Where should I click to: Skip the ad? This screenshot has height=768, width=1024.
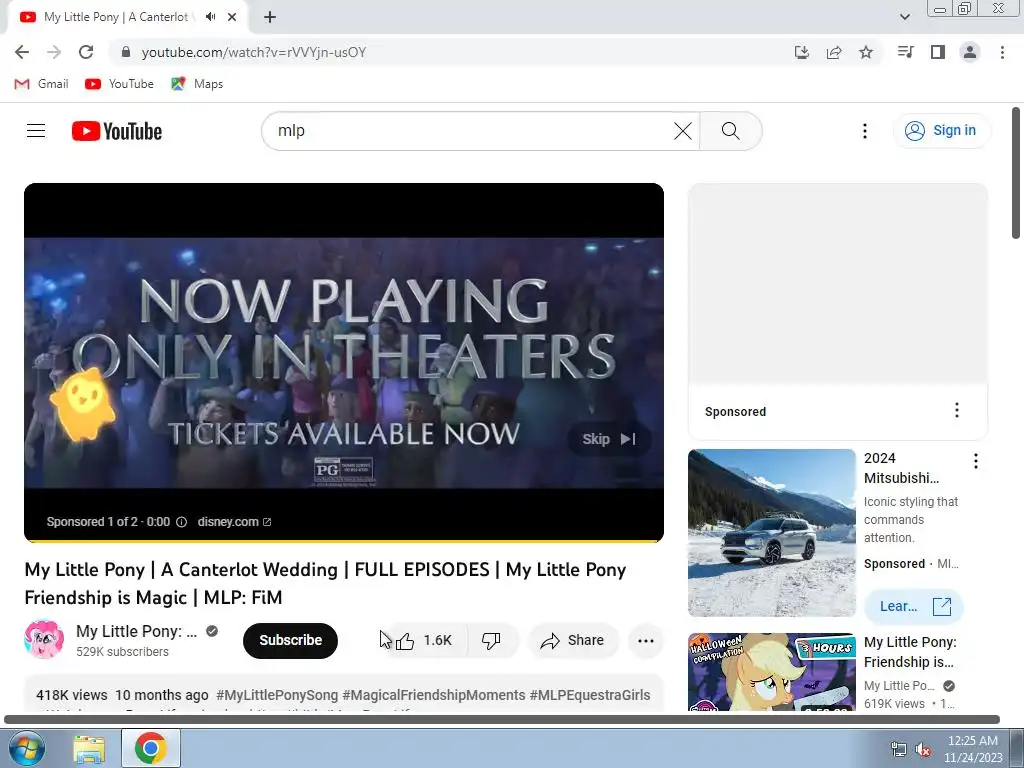(609, 439)
